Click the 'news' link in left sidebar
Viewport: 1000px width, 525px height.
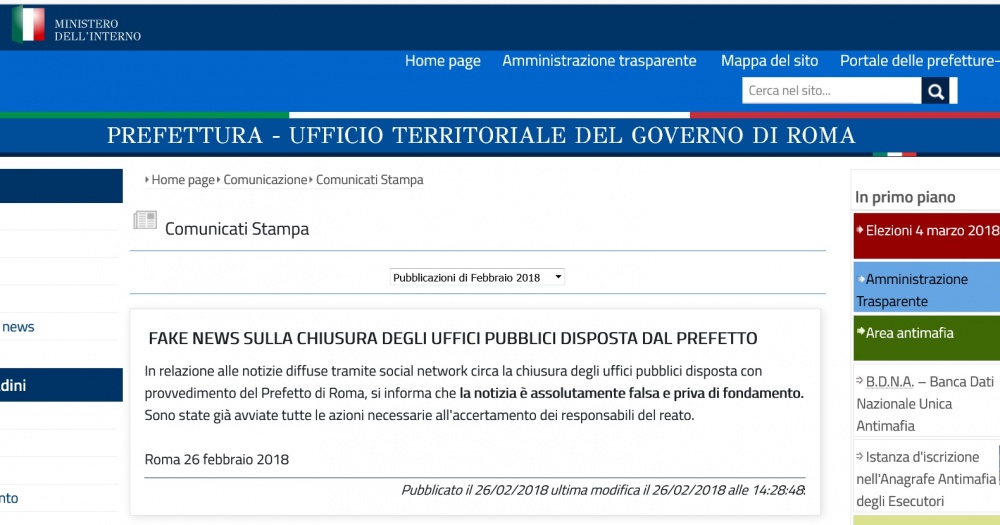tap(18, 327)
